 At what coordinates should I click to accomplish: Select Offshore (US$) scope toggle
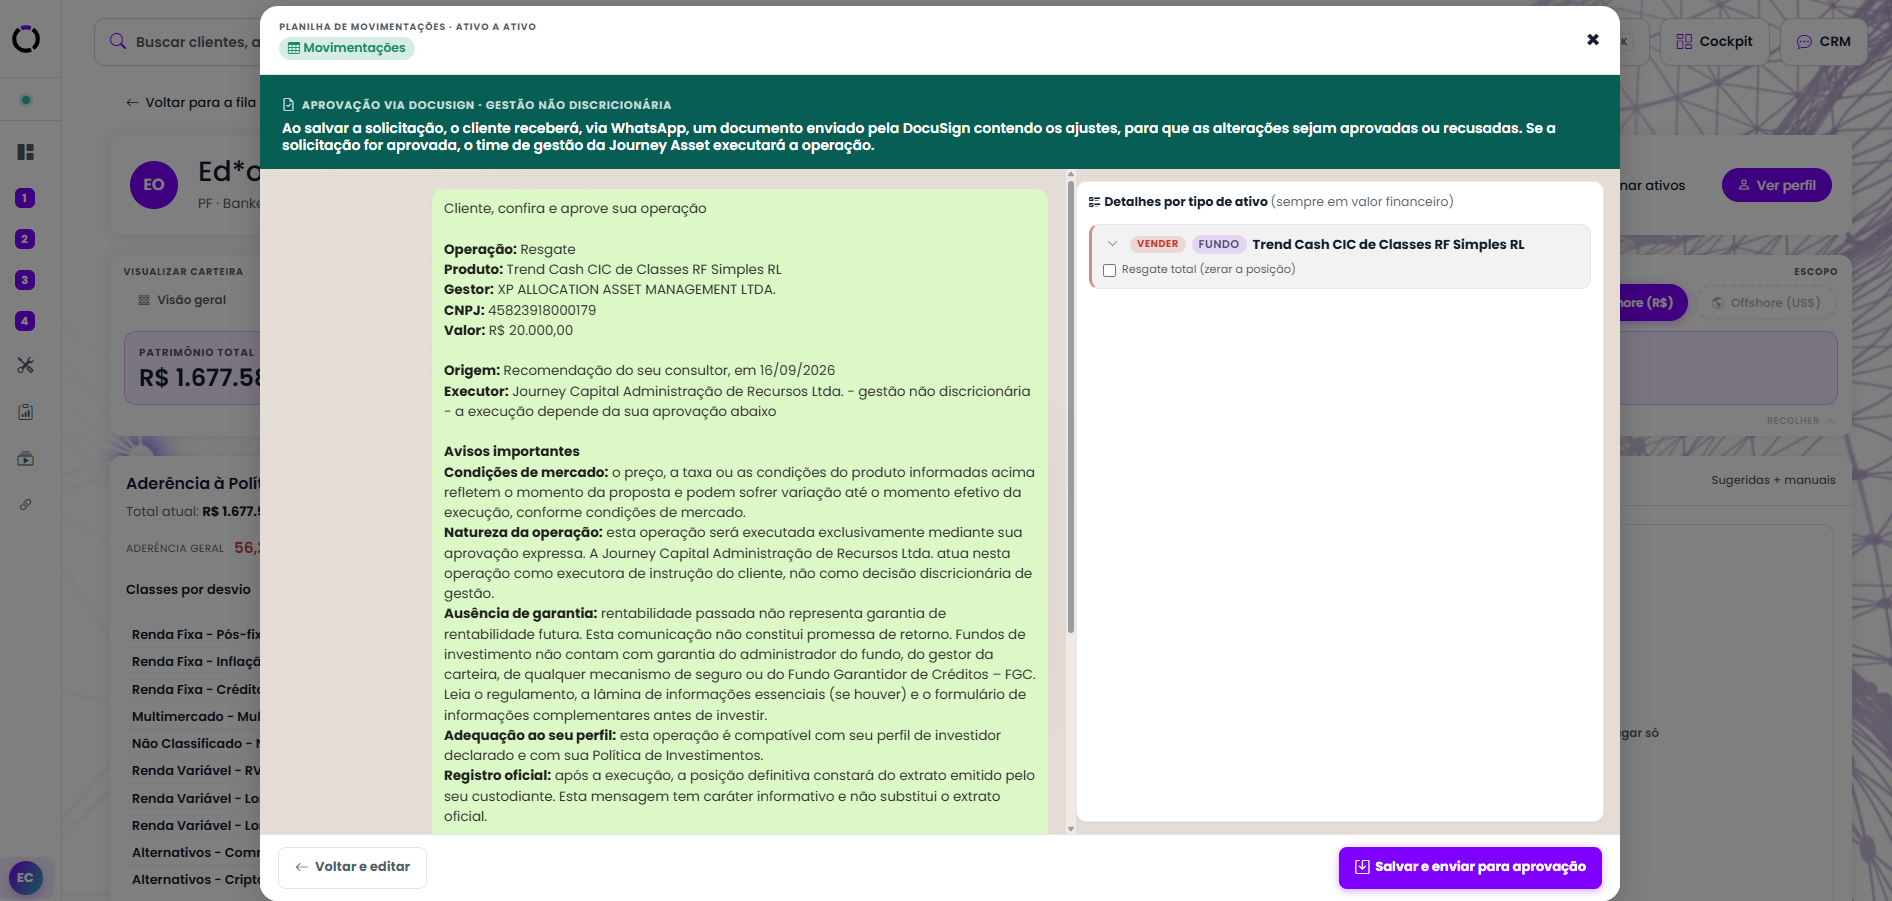(x=1765, y=303)
